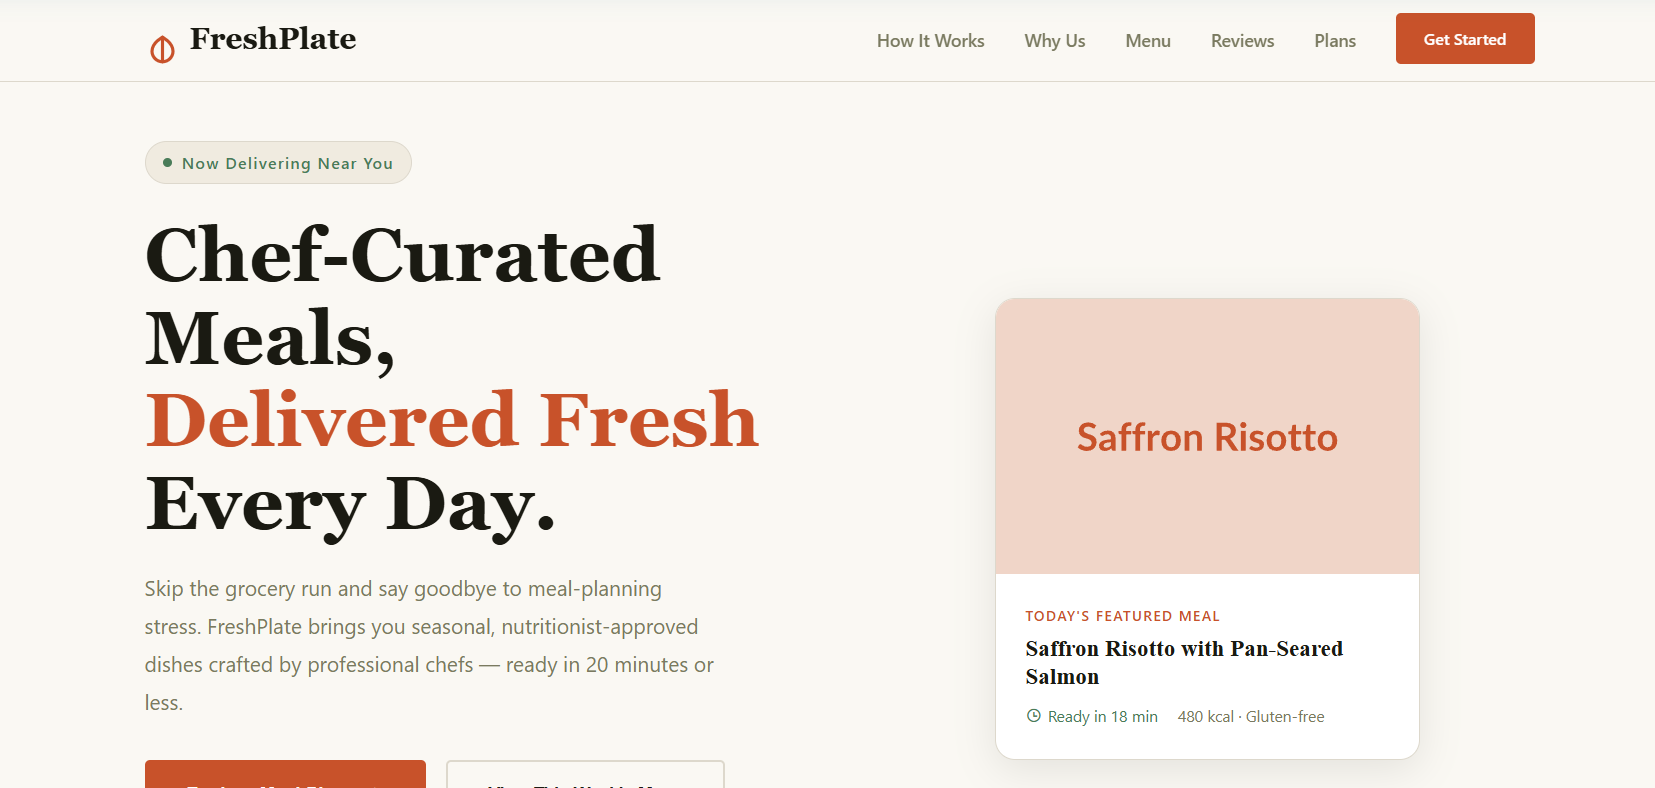The image size is (1655, 788).
Task: Click the green dot in the delivery badge
Action: pyautogui.click(x=167, y=163)
